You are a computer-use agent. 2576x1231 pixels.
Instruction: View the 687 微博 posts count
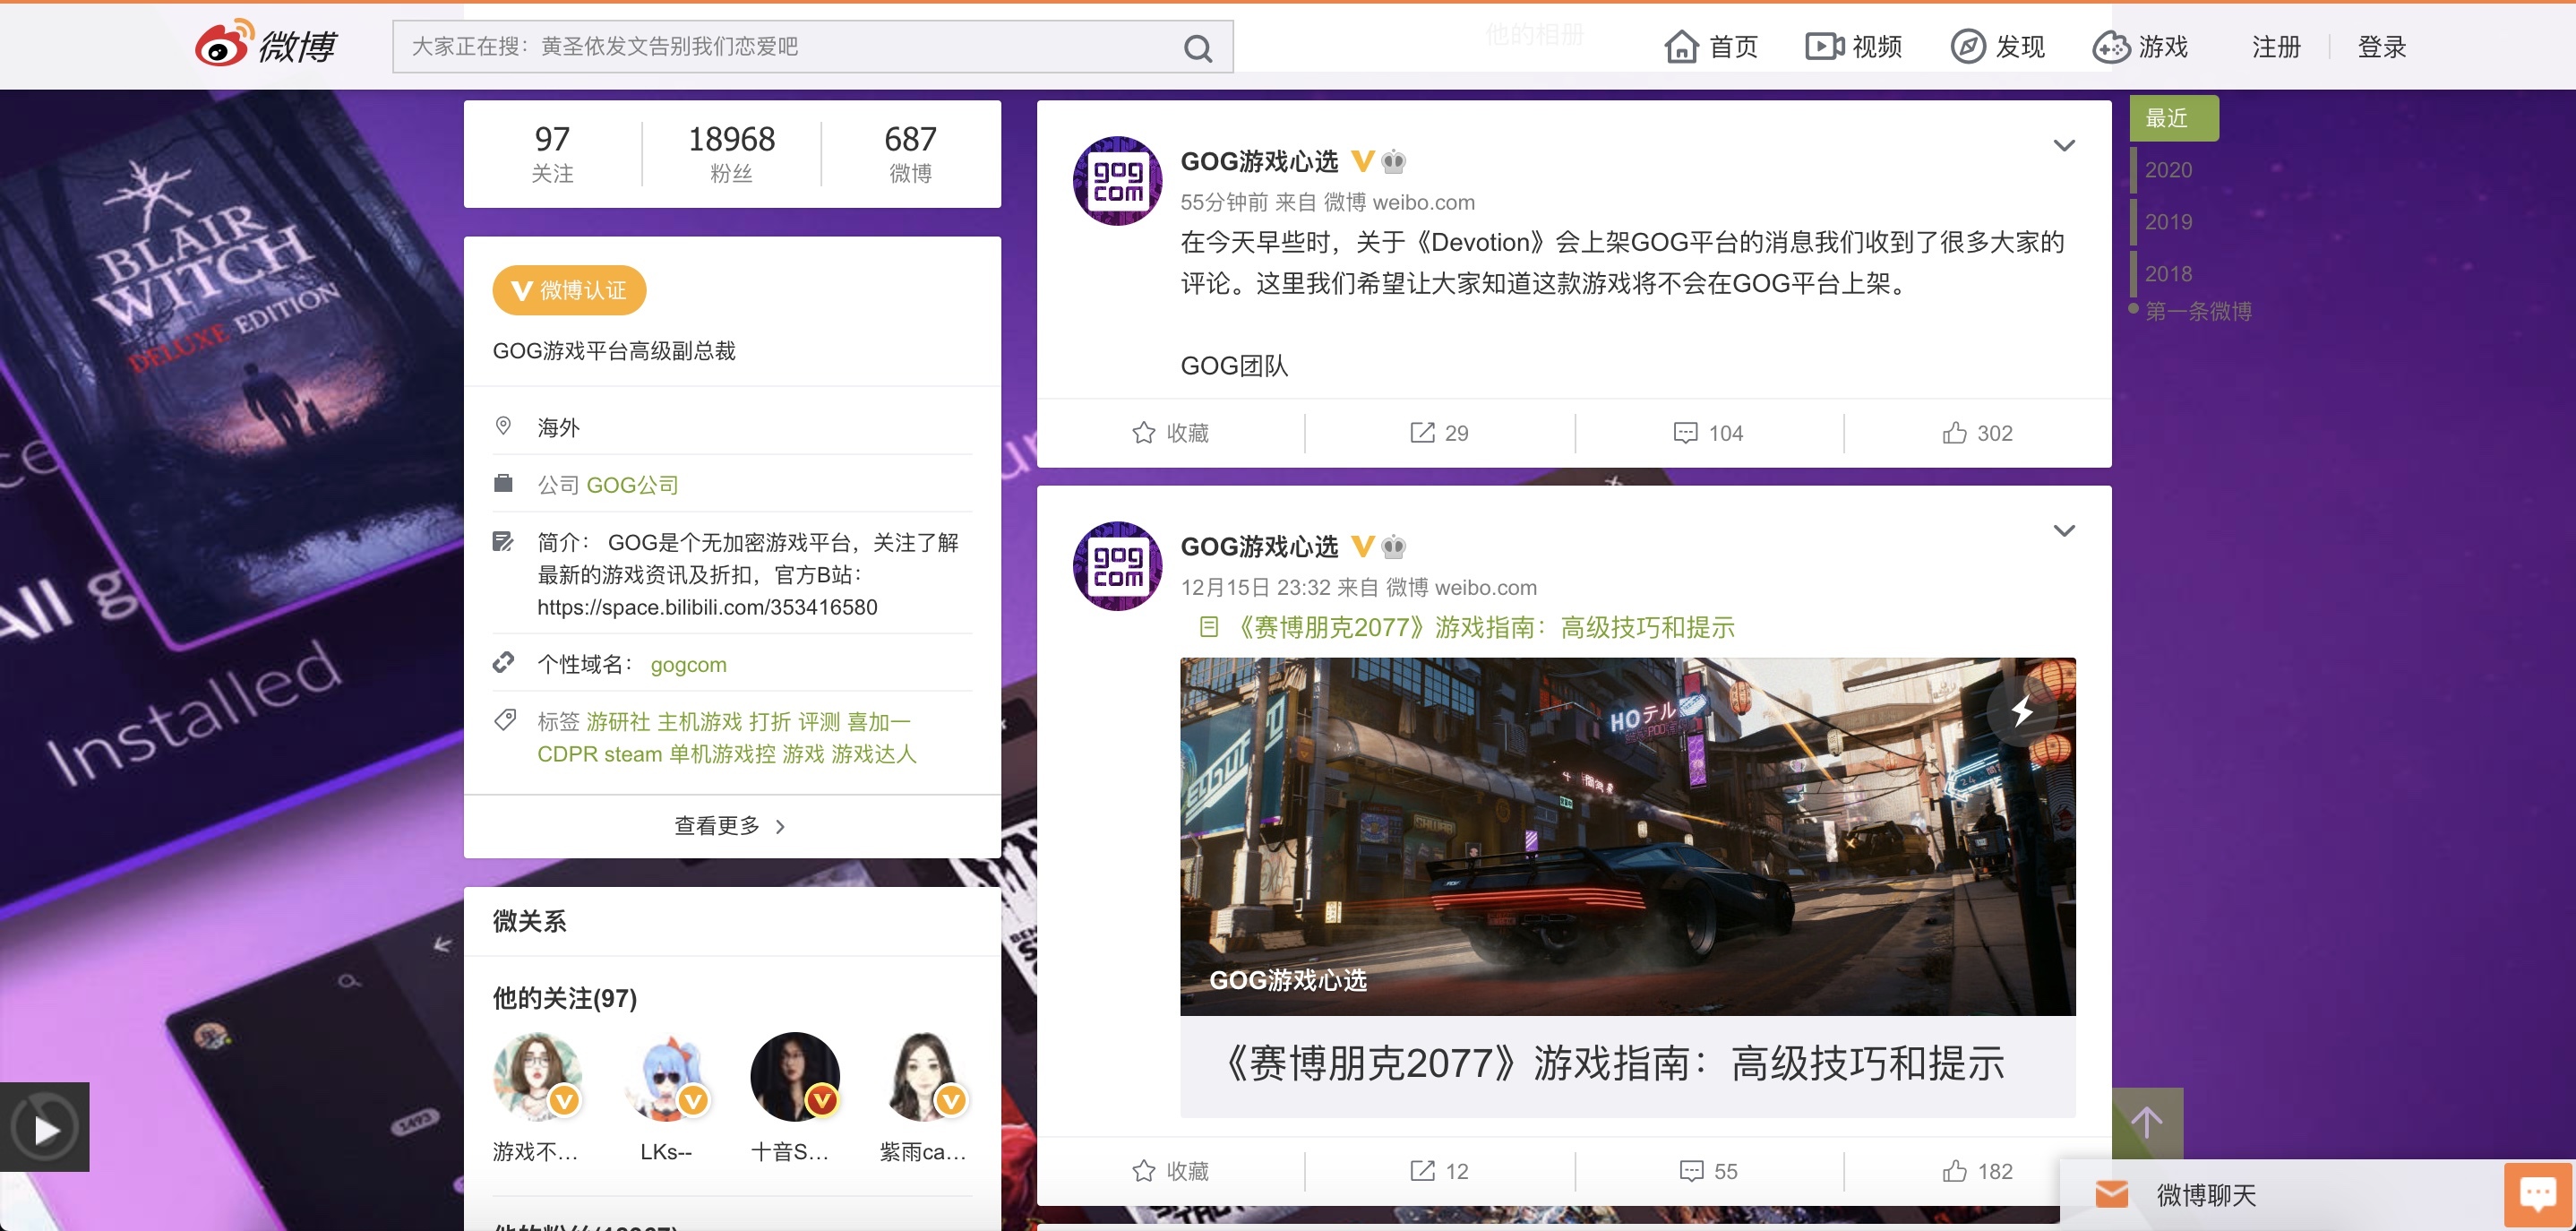pyautogui.click(x=910, y=154)
